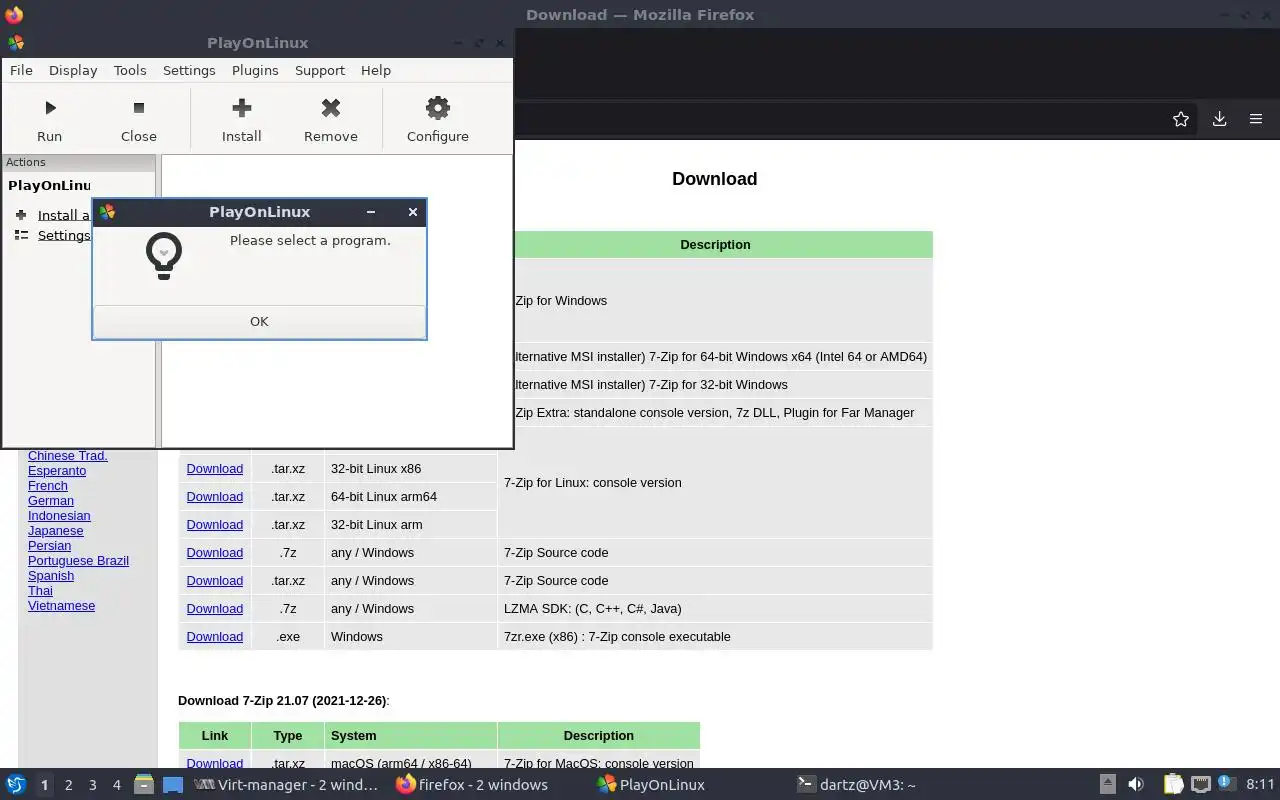Open the start menu icon on the taskbar
Viewport: 1280px width, 800px height.
click(16, 785)
